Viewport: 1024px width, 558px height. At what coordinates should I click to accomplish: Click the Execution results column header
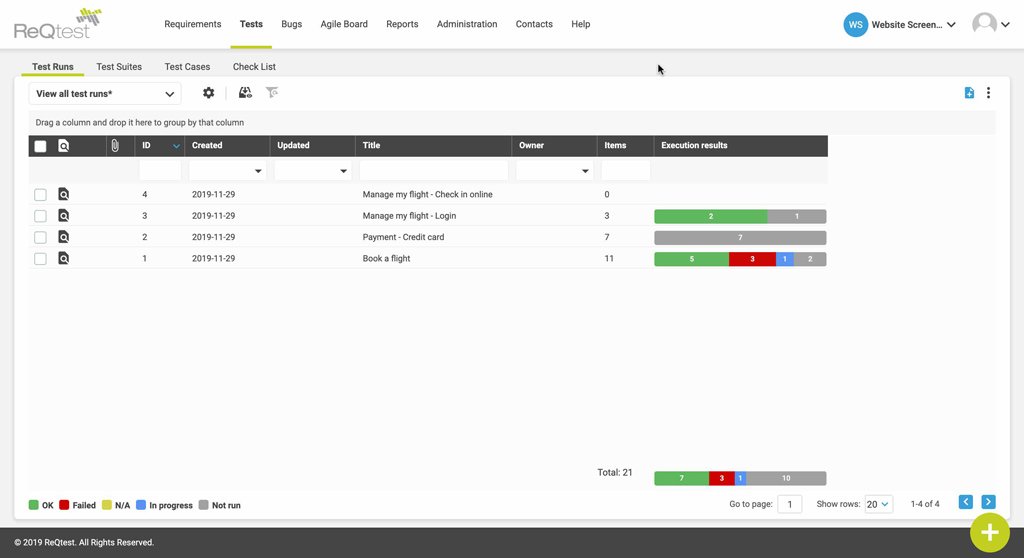pos(694,146)
